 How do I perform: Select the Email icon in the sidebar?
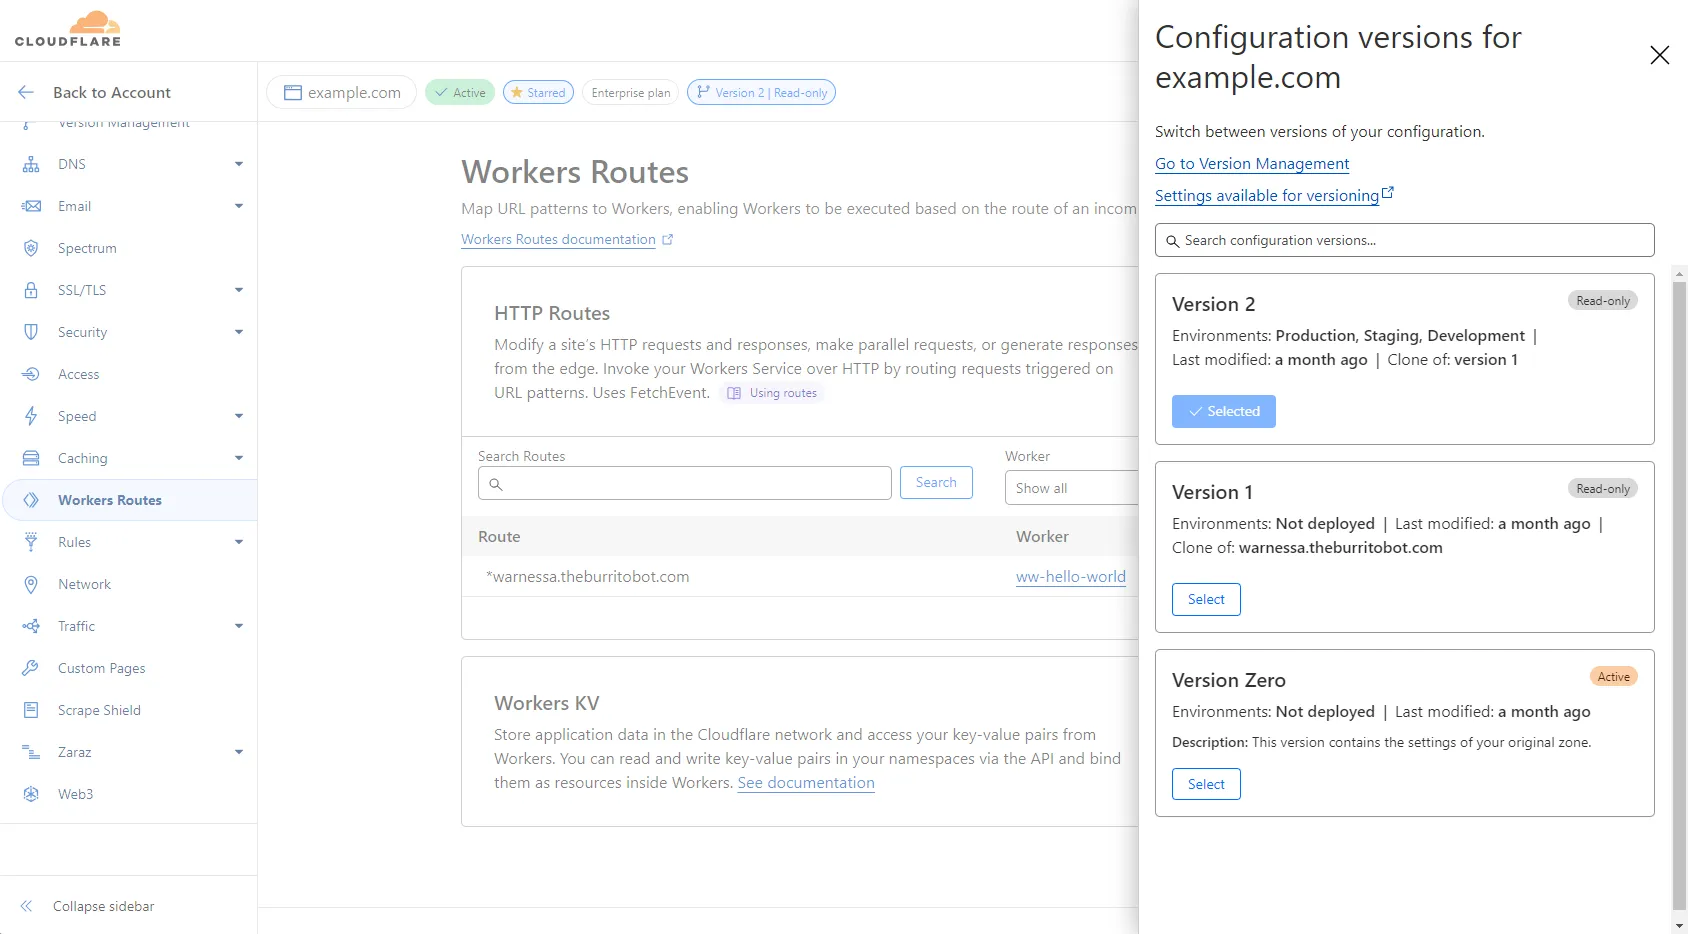click(31, 206)
